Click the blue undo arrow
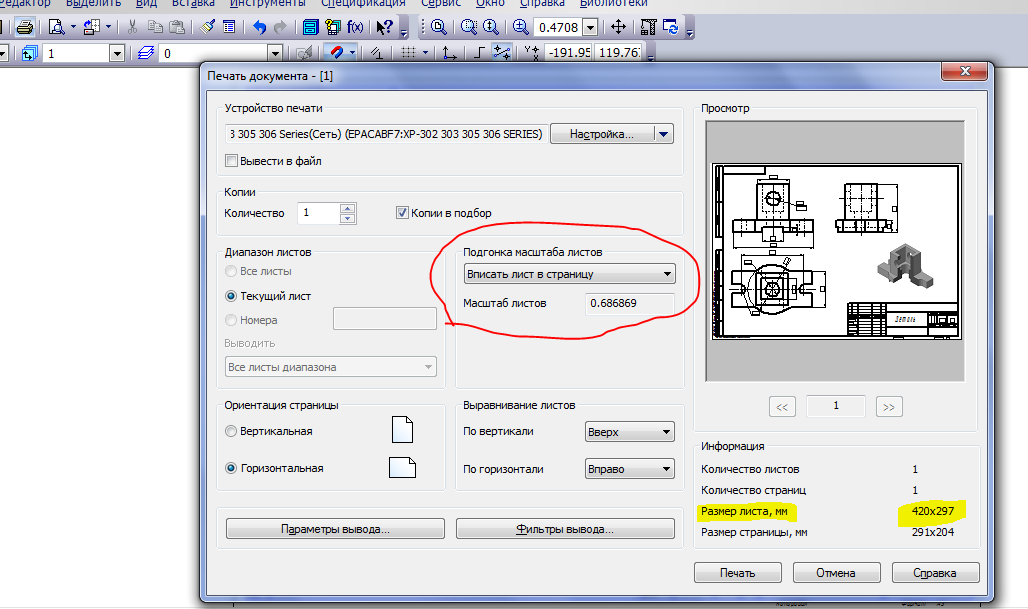The image size is (1028, 609). click(260, 27)
